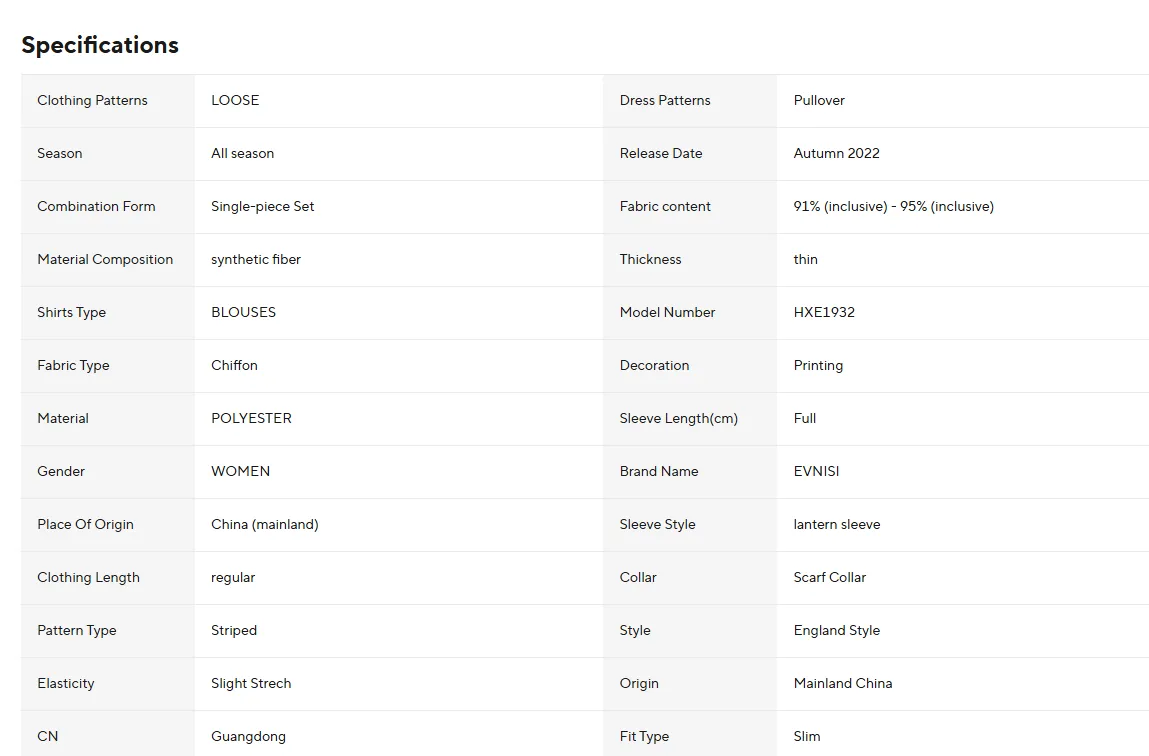Click the Pullover dress patterns value

[x=819, y=100]
